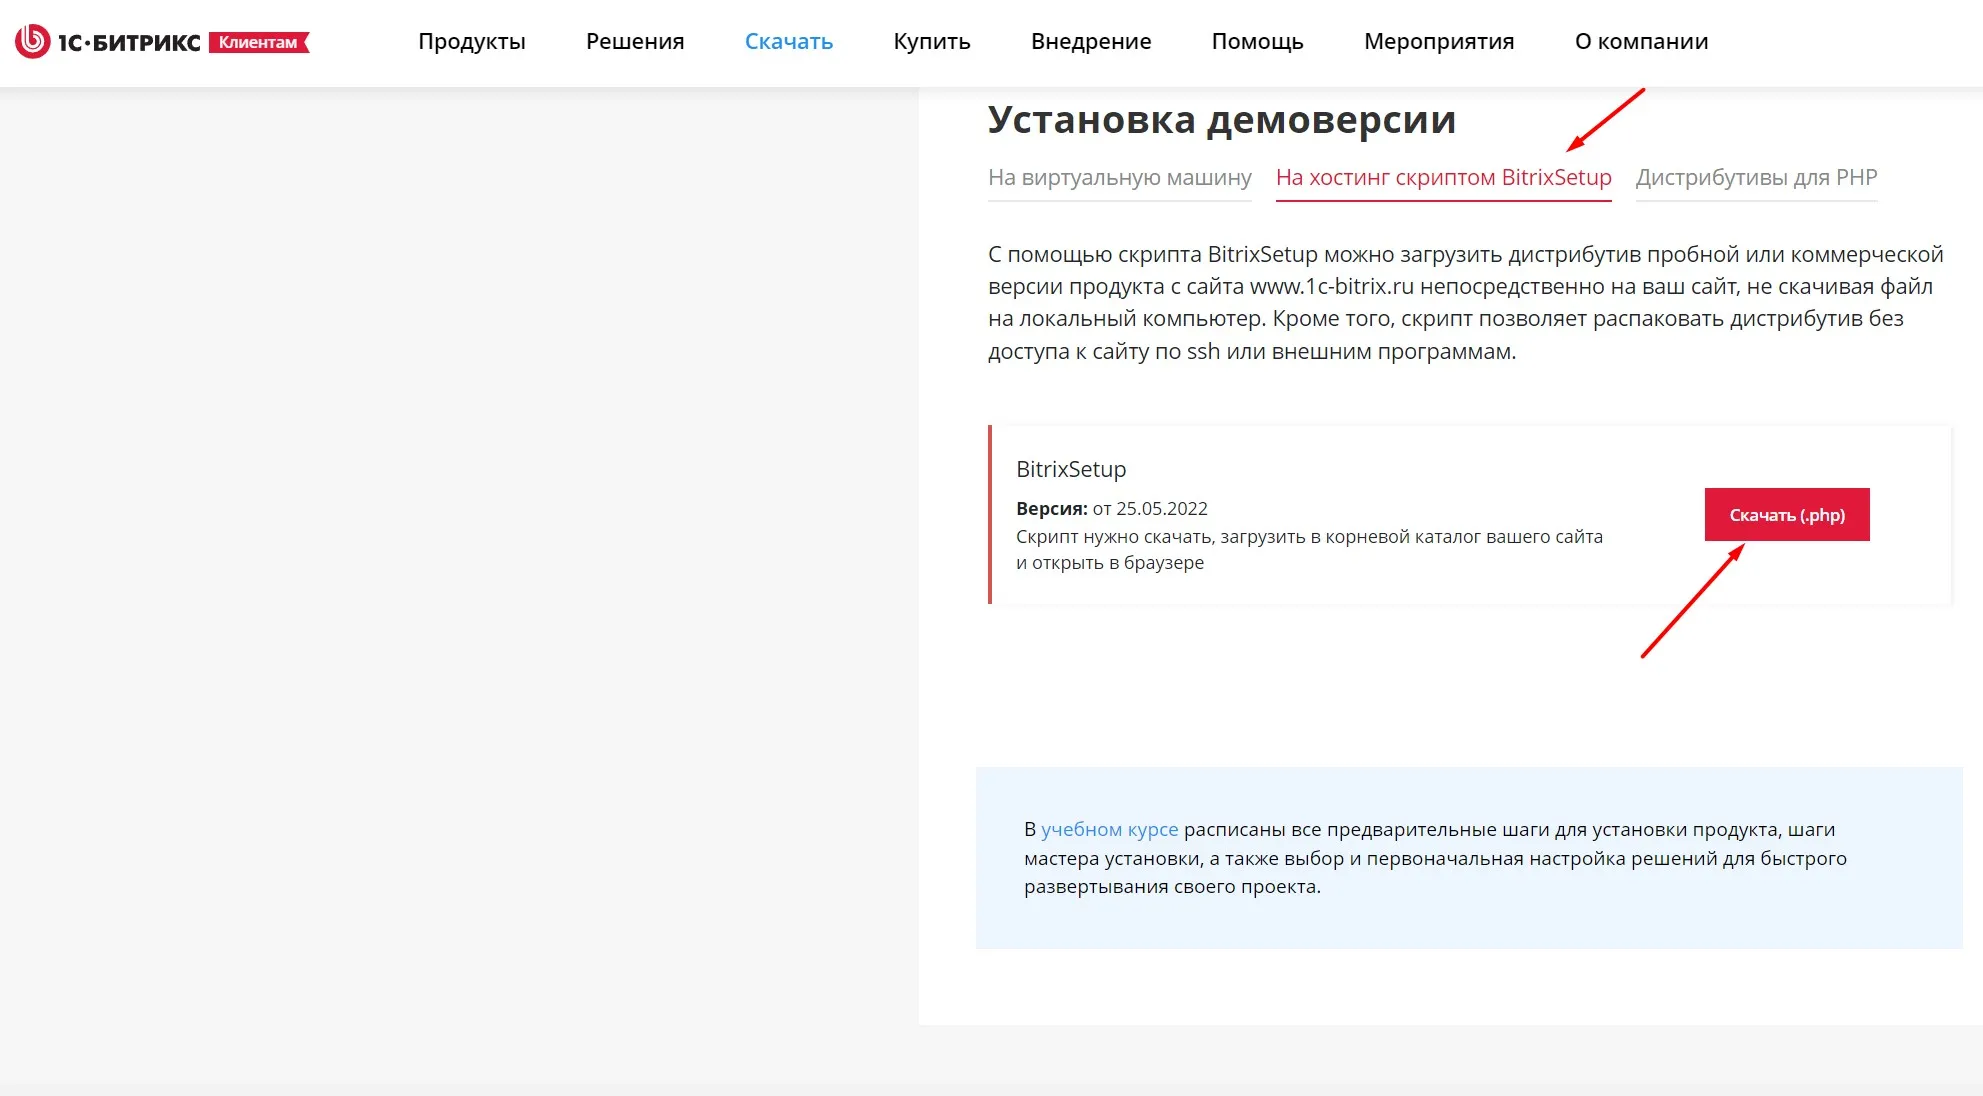Select На хостинг скриптом BitrixSetup tab

tap(1444, 178)
